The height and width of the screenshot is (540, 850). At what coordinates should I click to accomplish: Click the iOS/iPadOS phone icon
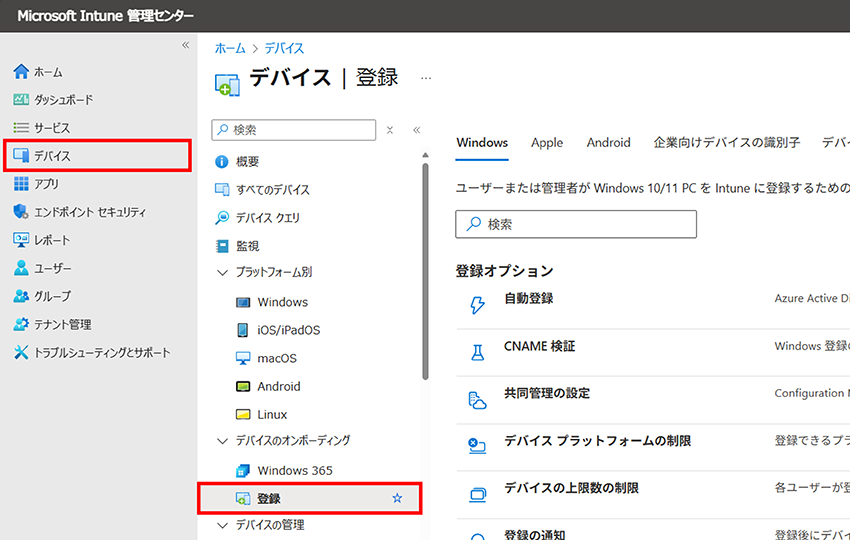243,330
